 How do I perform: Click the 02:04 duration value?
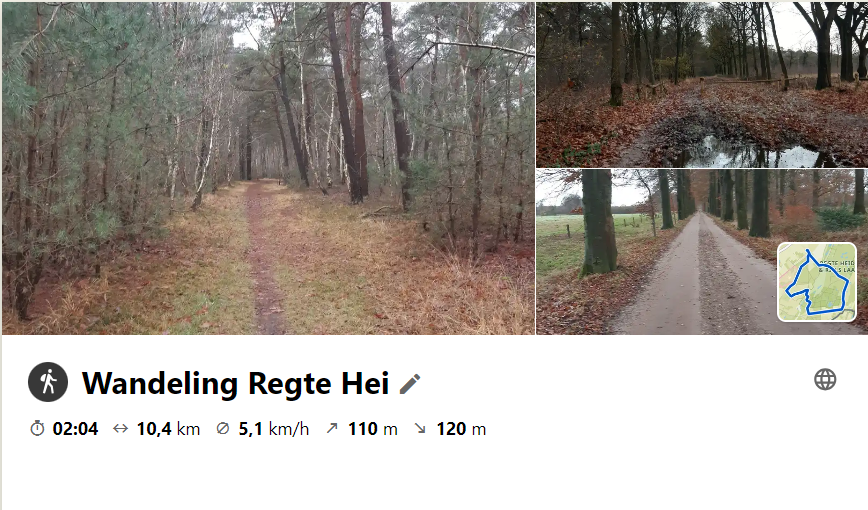pyautogui.click(x=75, y=429)
